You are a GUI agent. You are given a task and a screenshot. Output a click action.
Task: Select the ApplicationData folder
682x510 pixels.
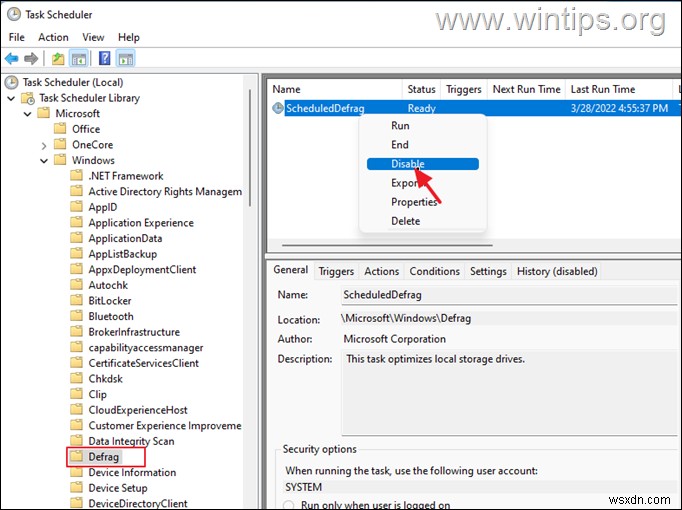(125, 238)
